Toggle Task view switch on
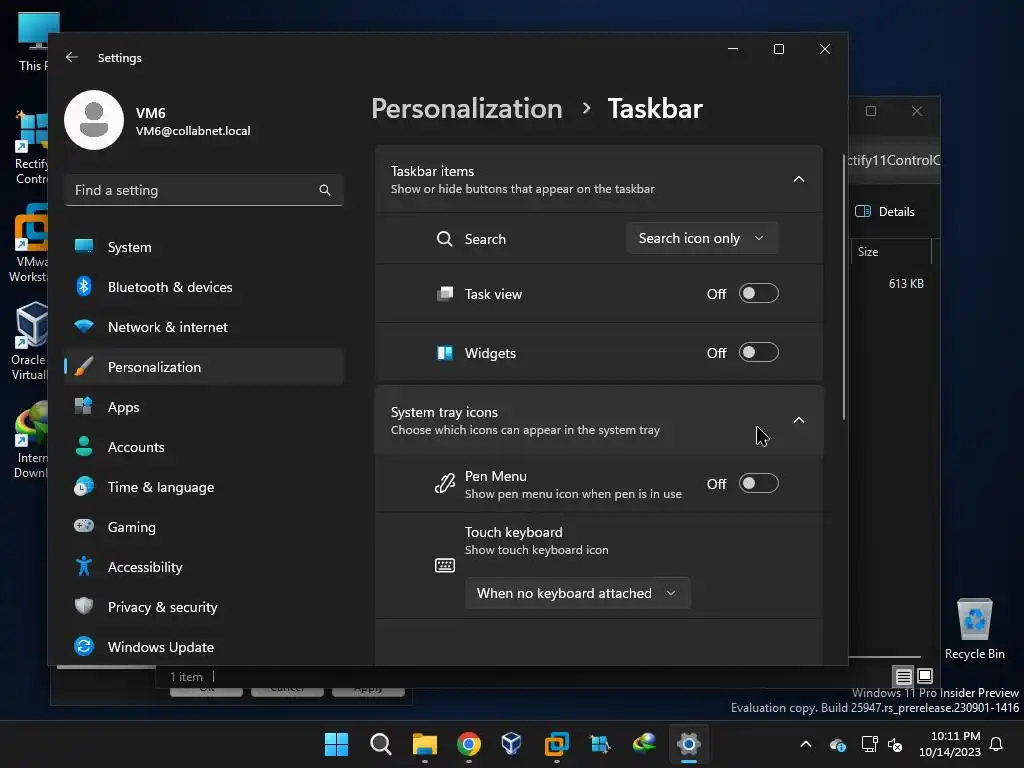The width and height of the screenshot is (1024, 768). [x=758, y=294]
